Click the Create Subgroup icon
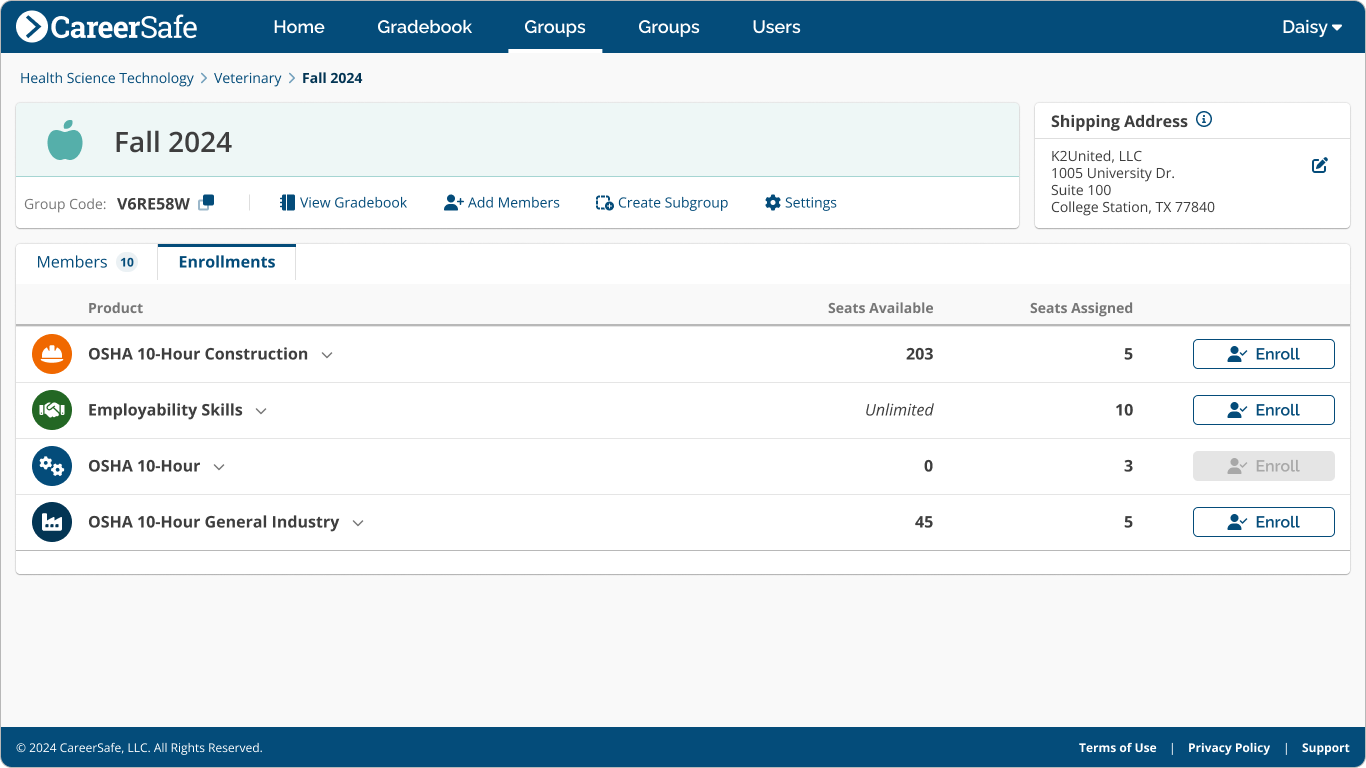1366x768 pixels. (604, 202)
